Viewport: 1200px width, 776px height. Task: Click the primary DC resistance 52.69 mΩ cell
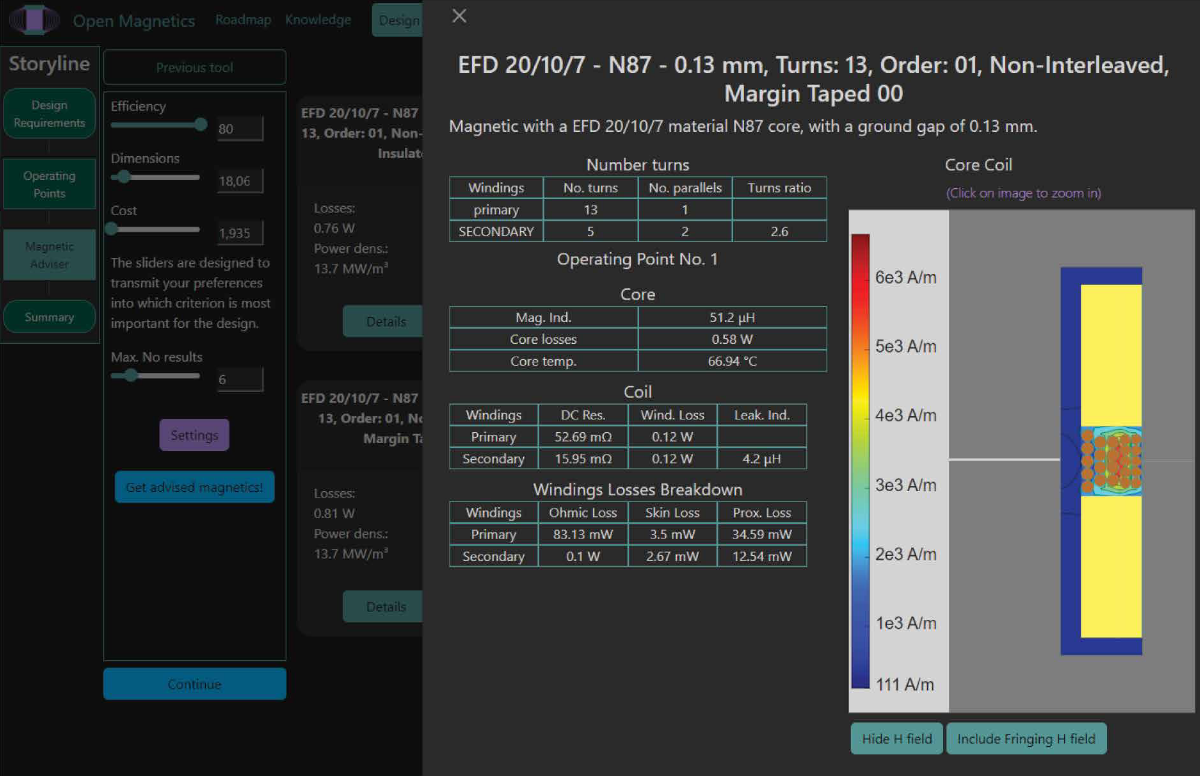click(x=582, y=436)
